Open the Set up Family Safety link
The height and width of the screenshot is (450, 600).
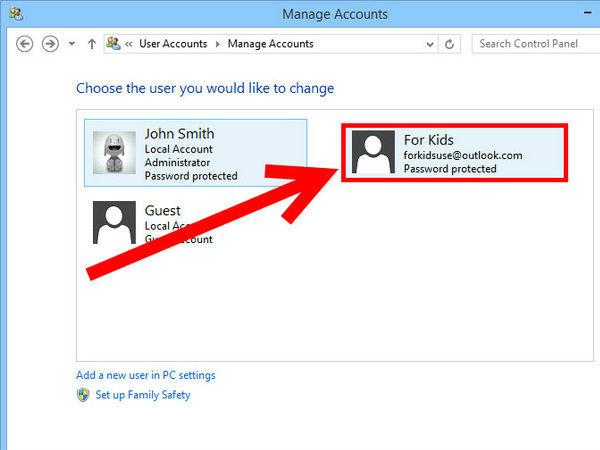(142, 395)
